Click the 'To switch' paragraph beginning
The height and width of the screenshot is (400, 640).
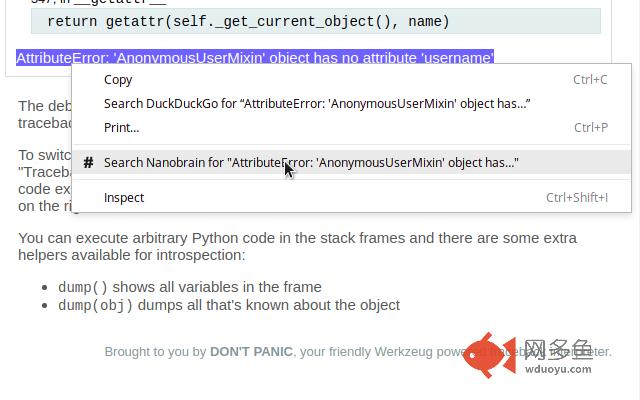pyautogui.click(x=39, y=155)
